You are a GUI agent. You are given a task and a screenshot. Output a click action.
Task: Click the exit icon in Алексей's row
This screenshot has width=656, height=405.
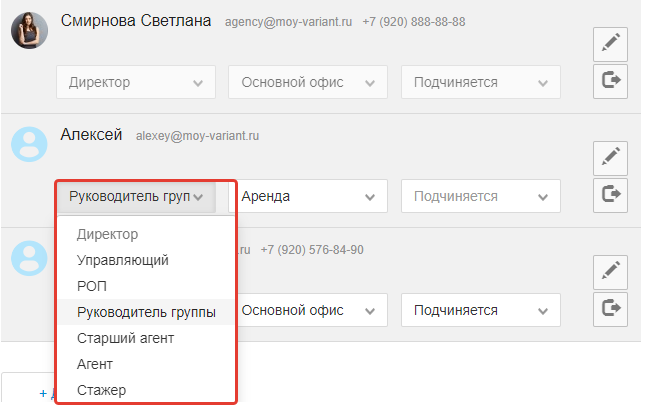pyautogui.click(x=610, y=195)
